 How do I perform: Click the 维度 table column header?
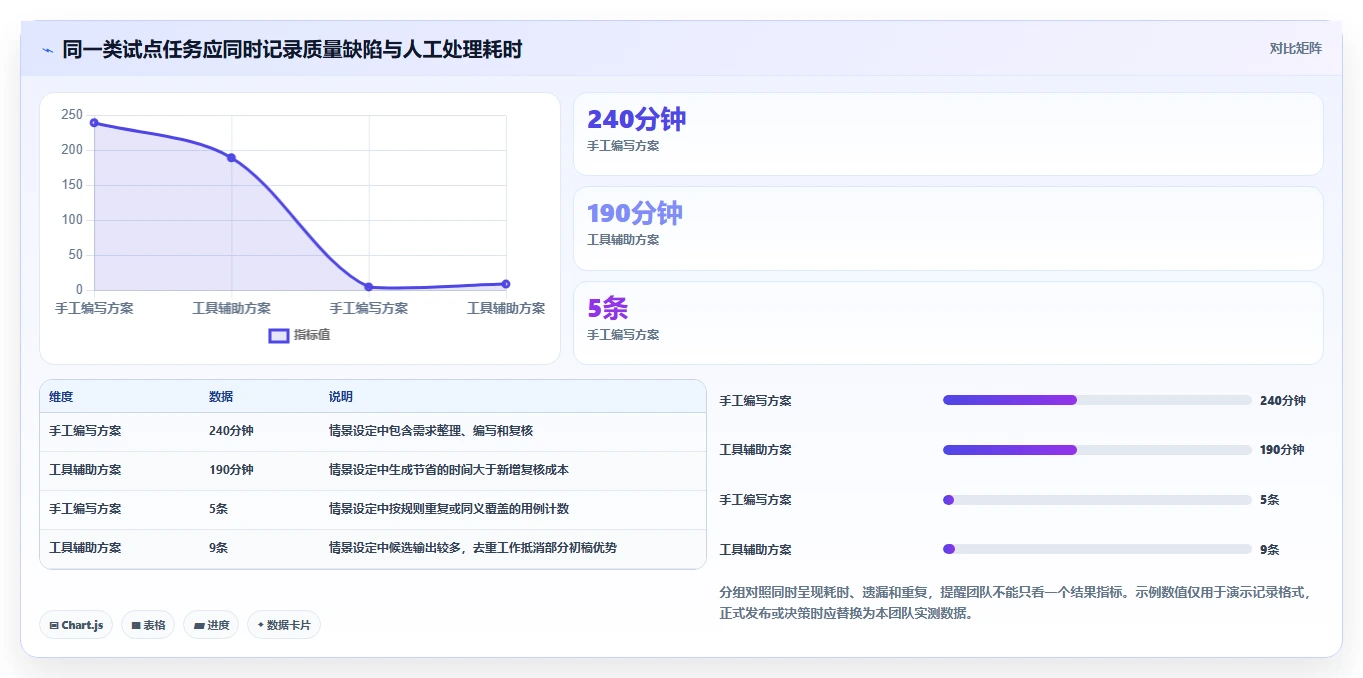click(x=61, y=397)
